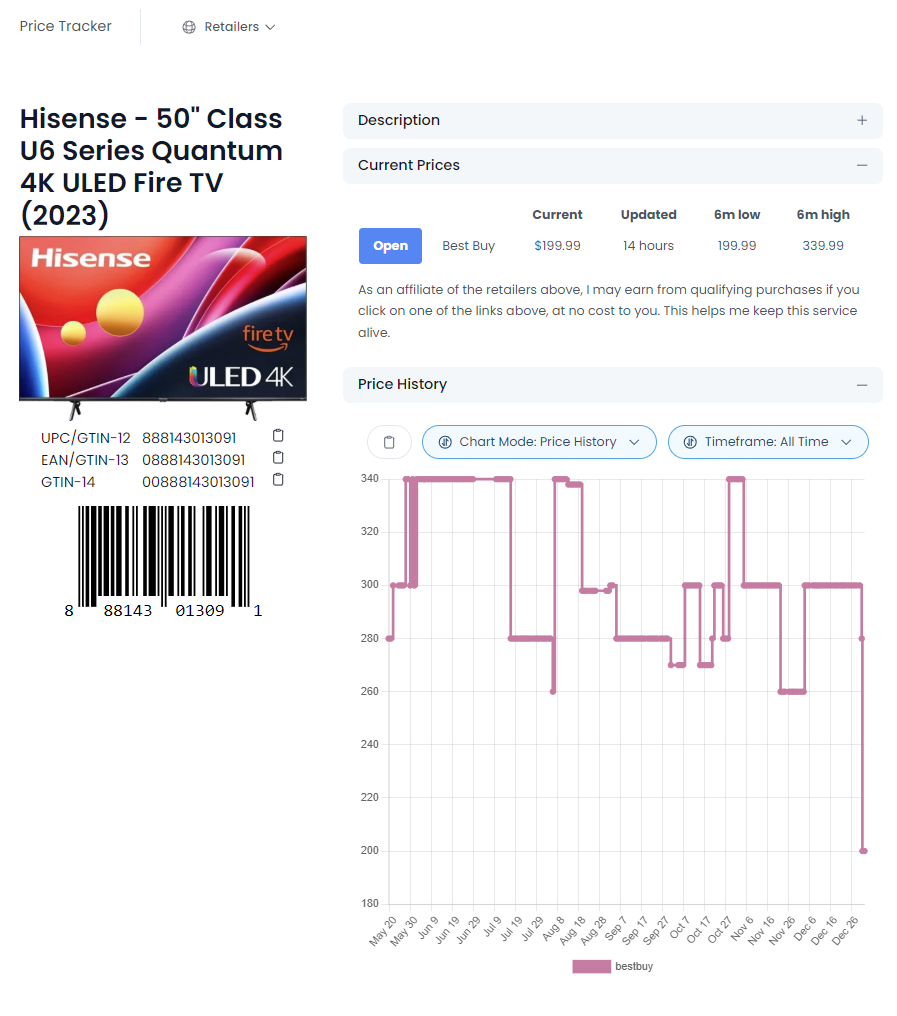897x1016 pixels.
Task: Click the Open button for Best Buy
Action: pyautogui.click(x=390, y=246)
